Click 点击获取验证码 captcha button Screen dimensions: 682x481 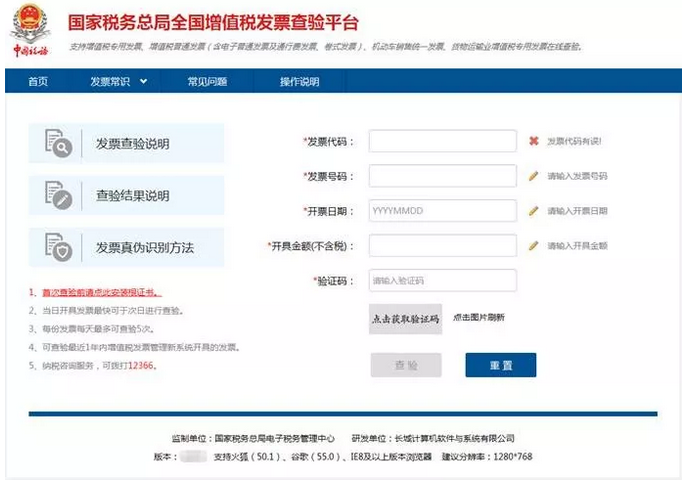click(405, 319)
